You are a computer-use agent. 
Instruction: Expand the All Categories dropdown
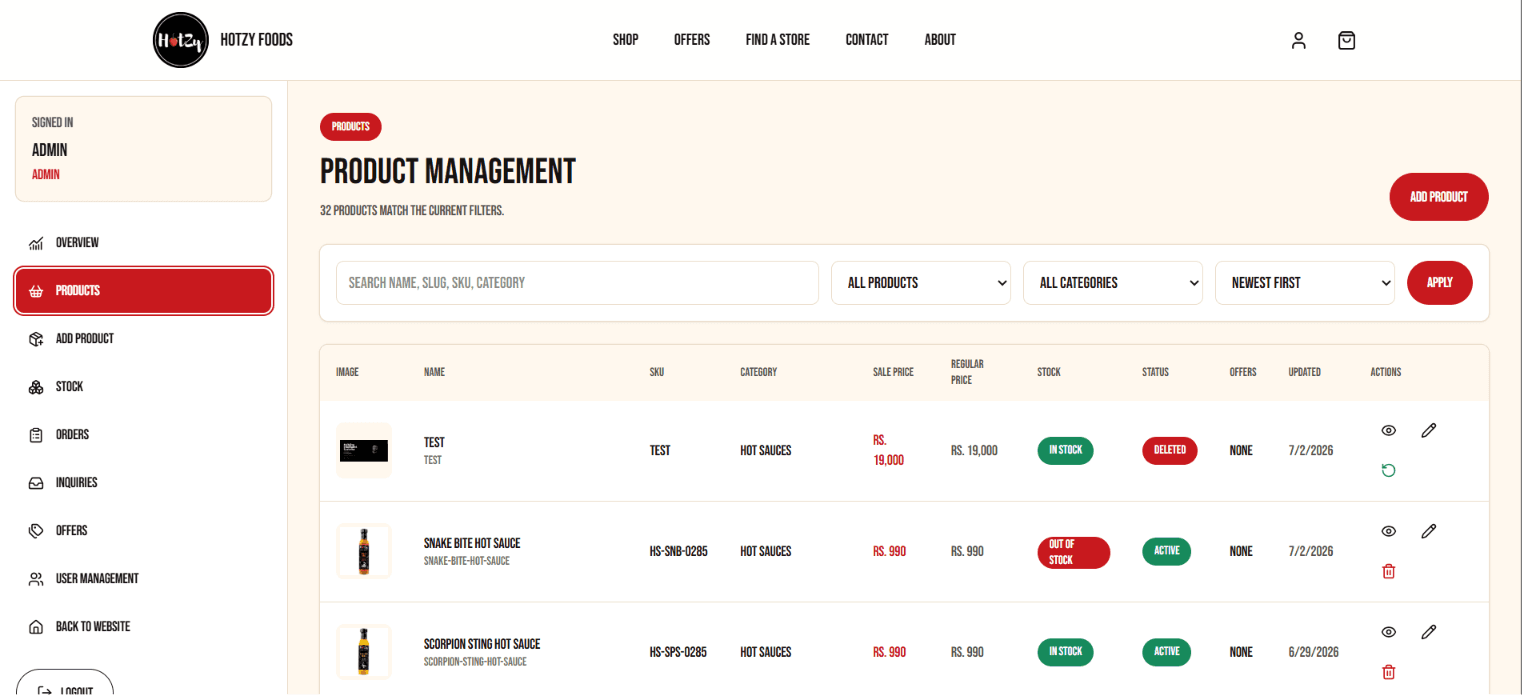[x=1113, y=283]
